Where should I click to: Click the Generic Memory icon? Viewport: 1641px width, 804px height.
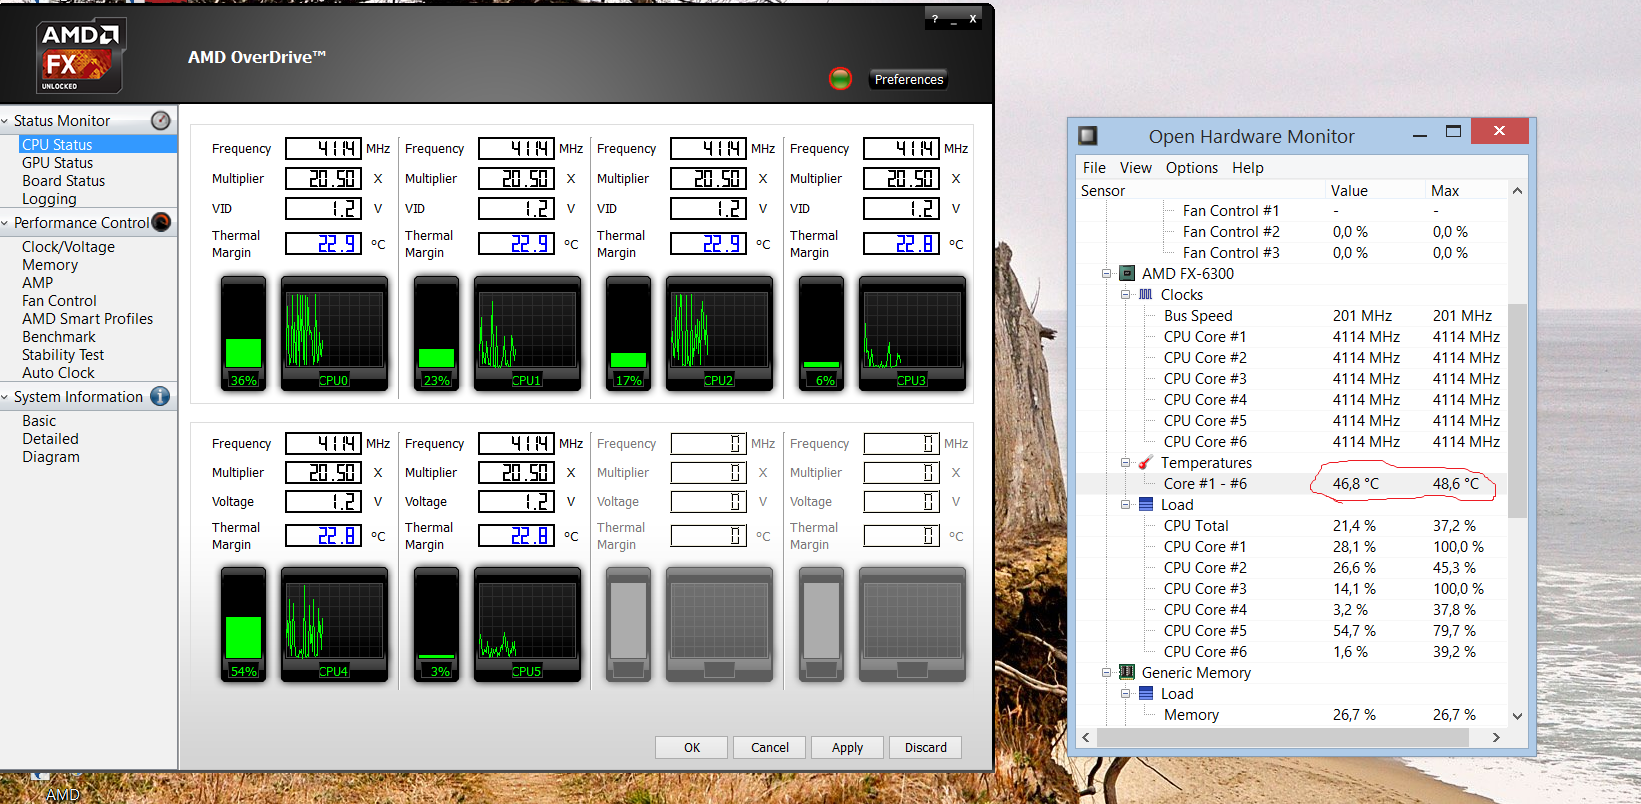pos(1127,673)
